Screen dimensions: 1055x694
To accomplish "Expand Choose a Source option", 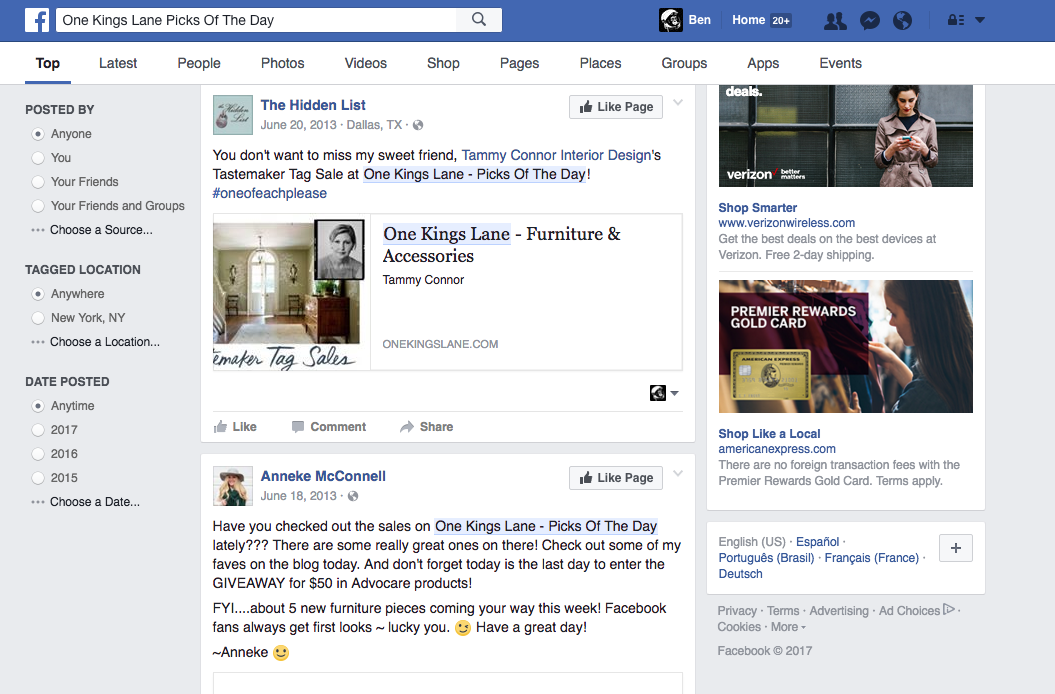I will [92, 230].
